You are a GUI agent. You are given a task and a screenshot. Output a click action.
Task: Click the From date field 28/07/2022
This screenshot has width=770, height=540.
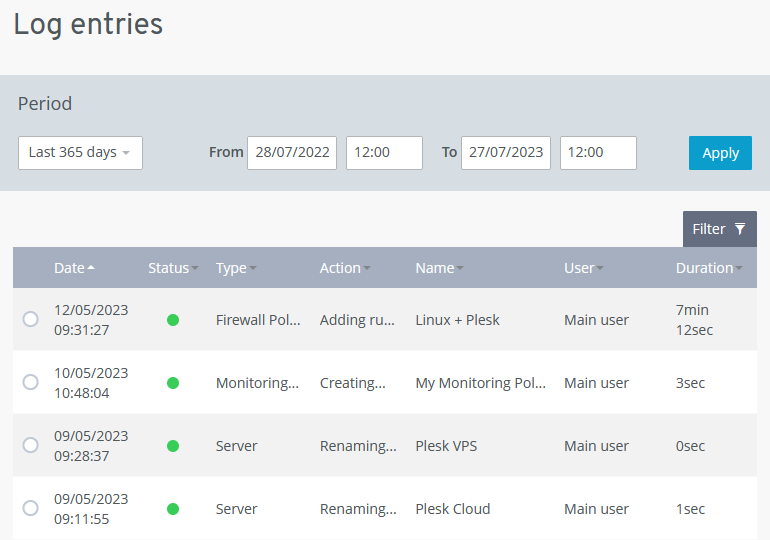[292, 153]
